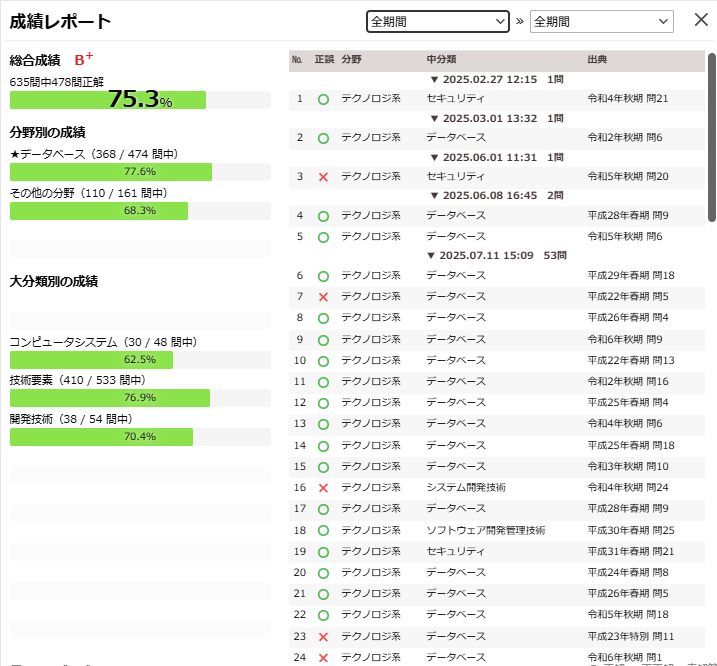This screenshot has height=666, width=717.
Task: Click the green circle icon in row 10
Action: (x=323, y=361)
